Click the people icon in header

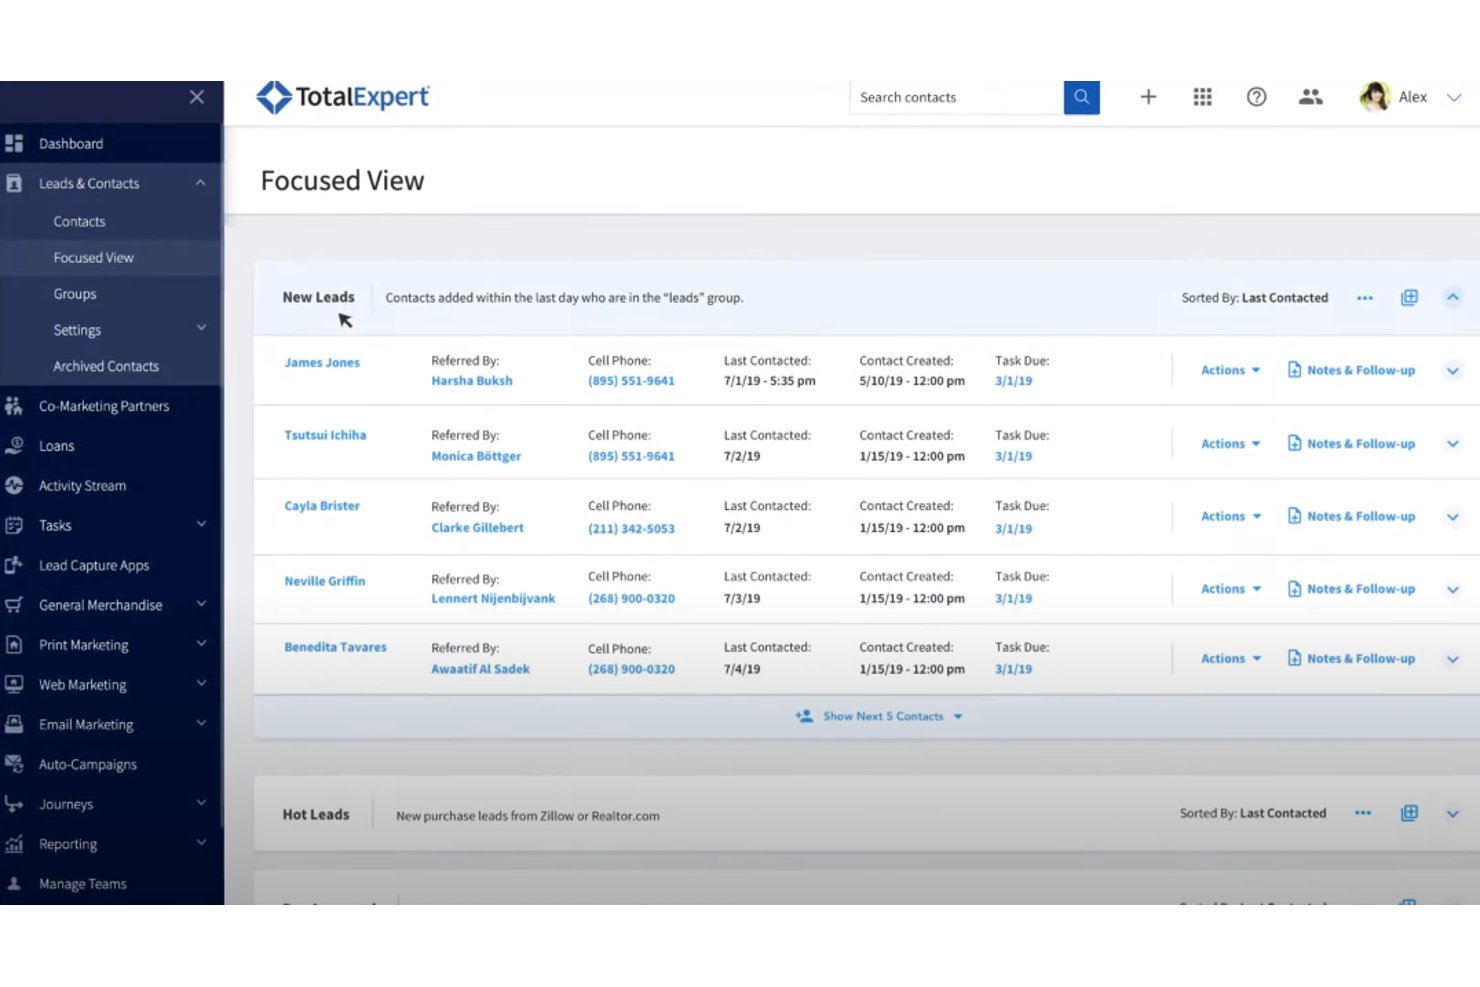click(x=1310, y=97)
